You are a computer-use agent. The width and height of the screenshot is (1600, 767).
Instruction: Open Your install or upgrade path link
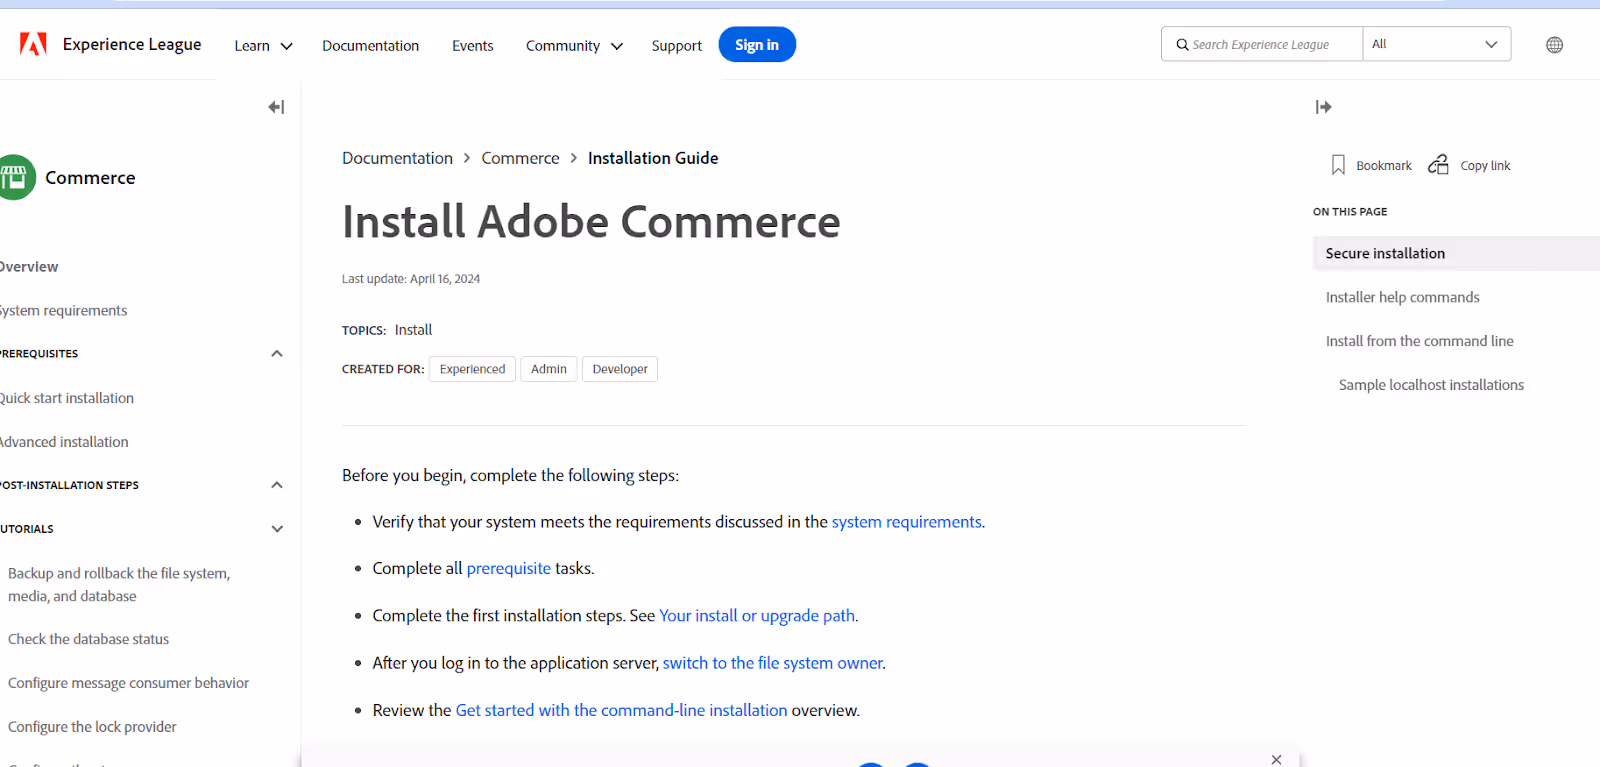[x=757, y=616]
